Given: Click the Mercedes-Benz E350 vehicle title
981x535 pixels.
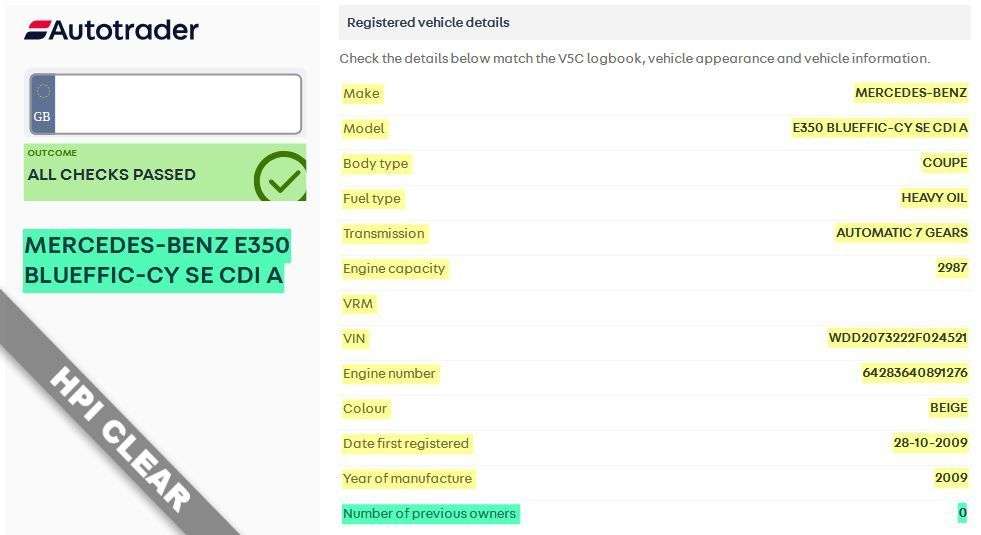Looking at the screenshot, I should pyautogui.click(x=156, y=260).
